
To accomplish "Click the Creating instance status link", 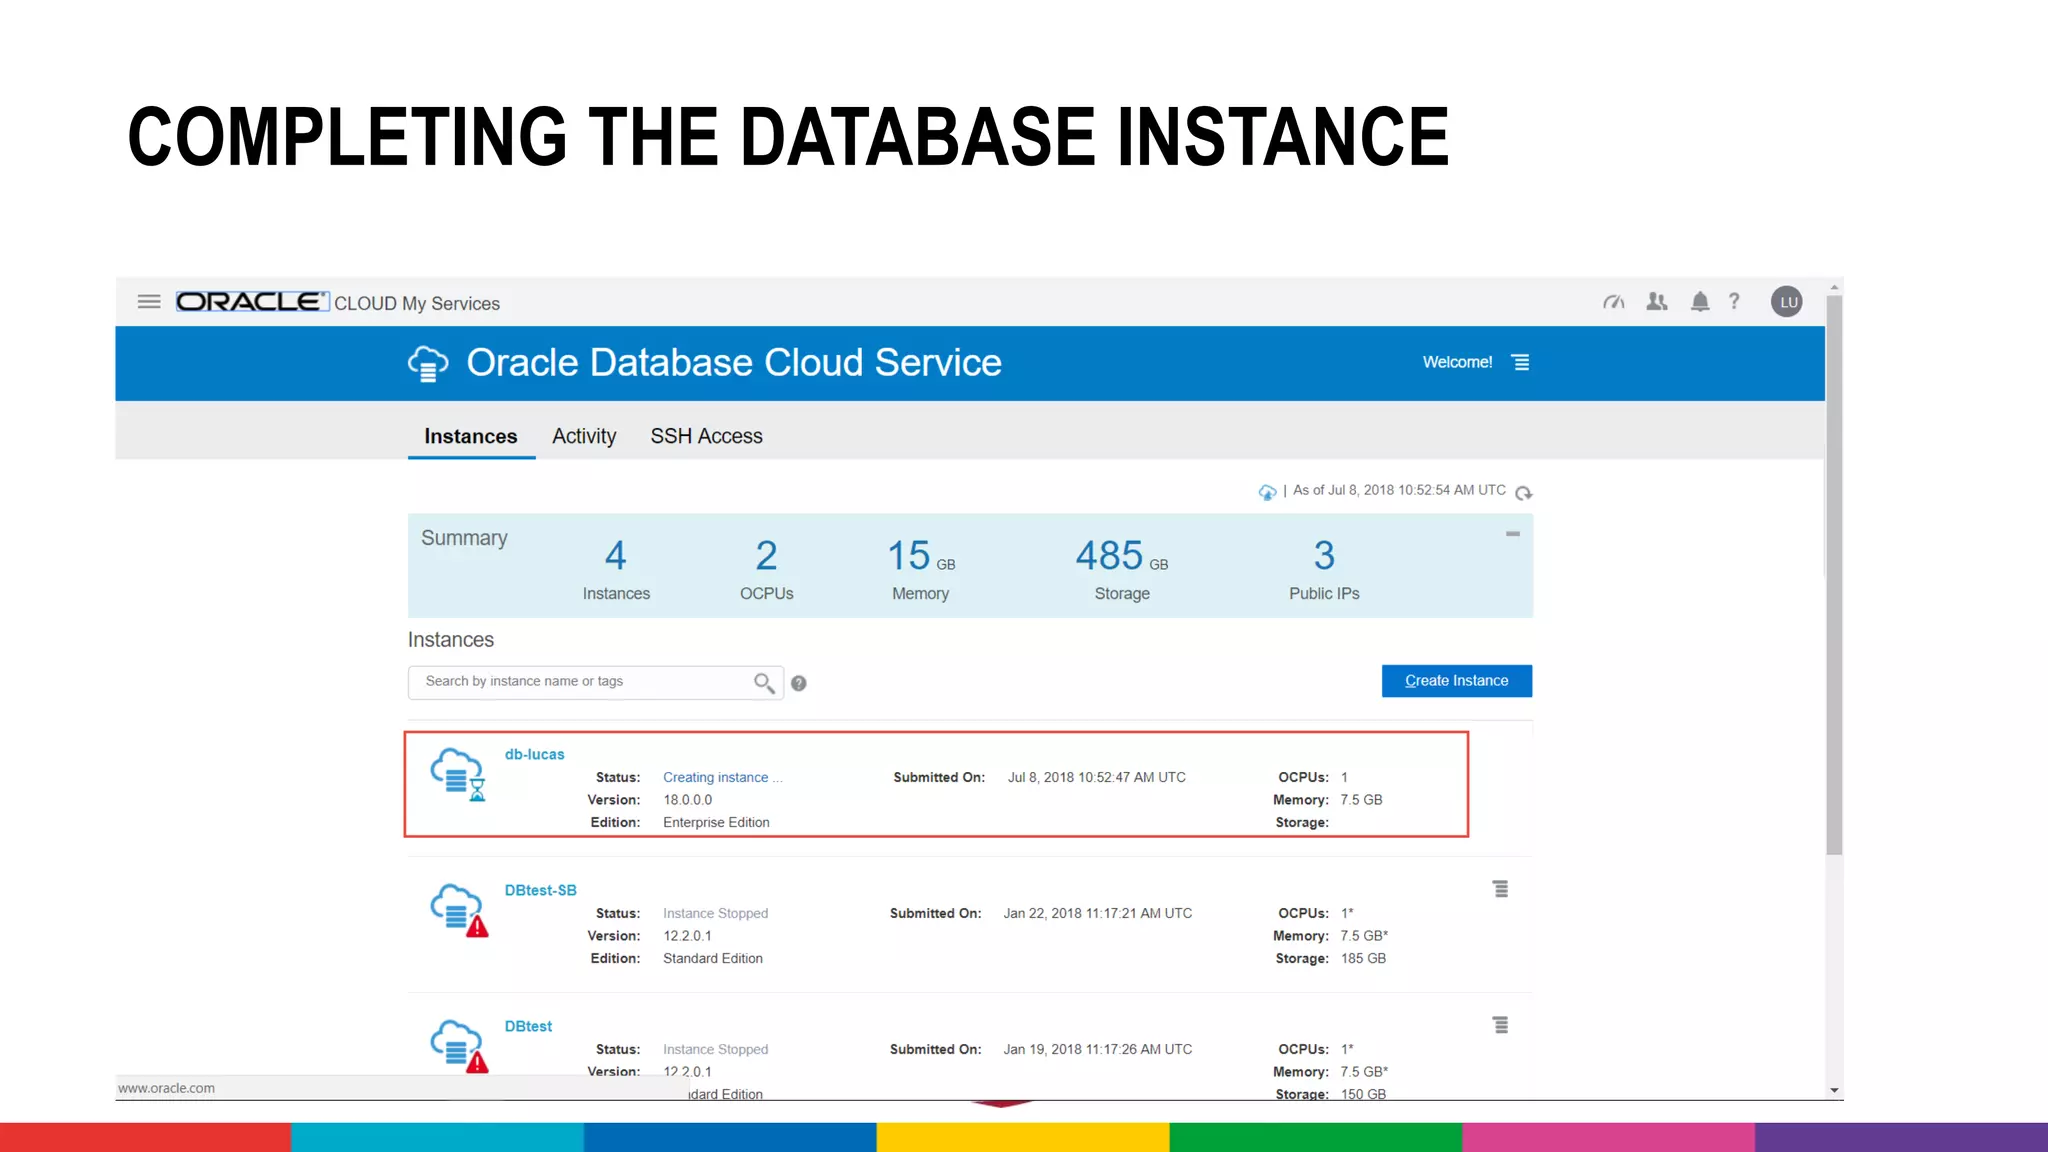I will click(x=722, y=777).
